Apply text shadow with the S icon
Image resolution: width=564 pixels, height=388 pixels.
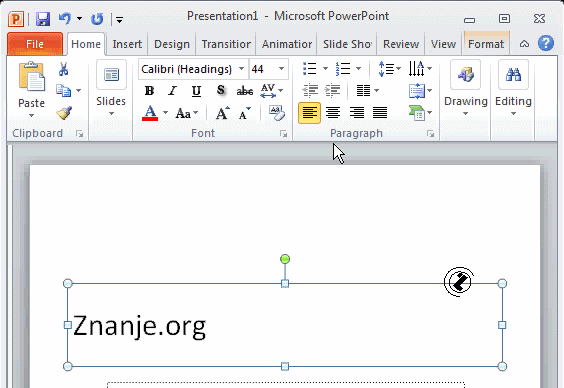point(221,90)
